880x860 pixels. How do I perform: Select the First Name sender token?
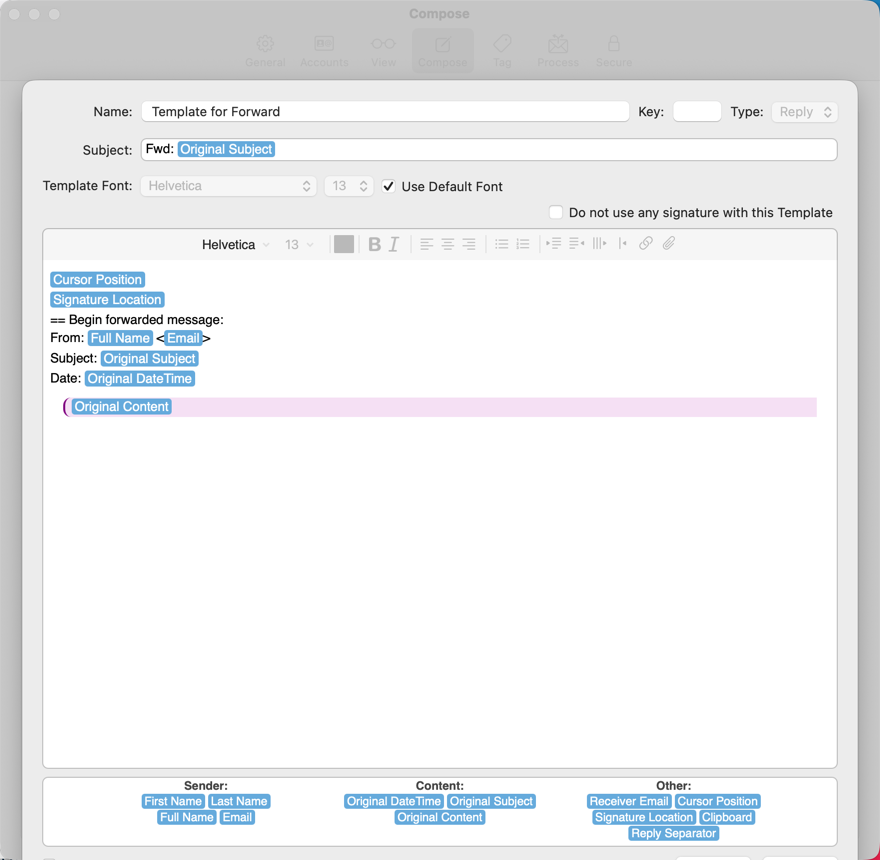click(x=173, y=801)
